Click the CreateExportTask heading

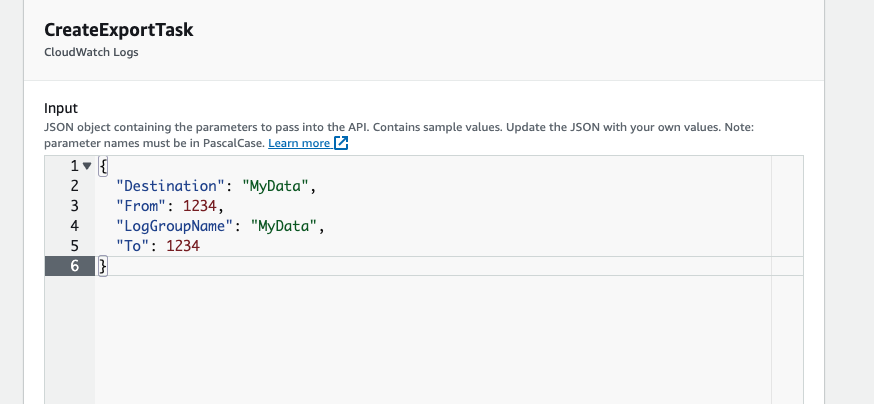(119, 30)
